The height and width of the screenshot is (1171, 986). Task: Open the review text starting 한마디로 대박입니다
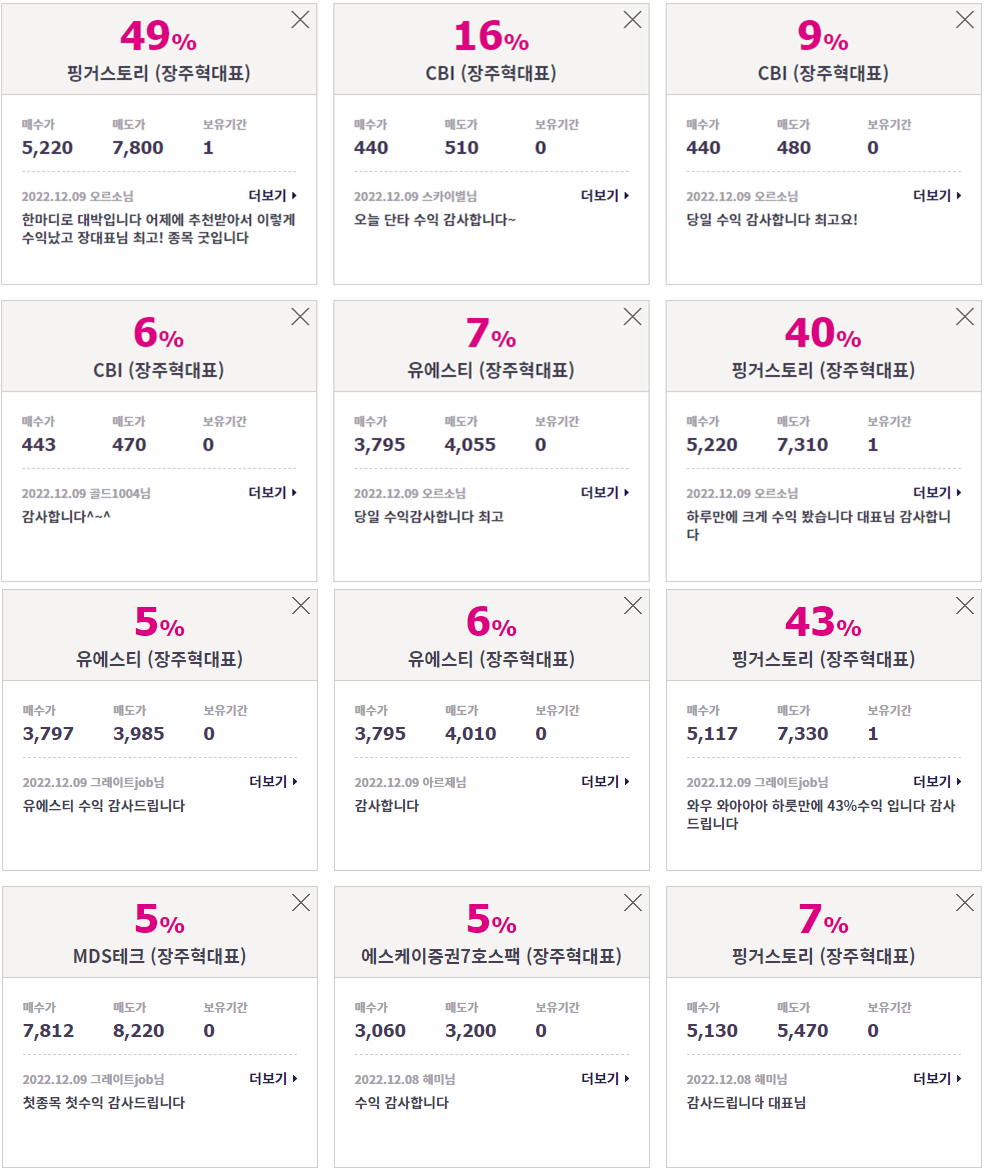158,229
